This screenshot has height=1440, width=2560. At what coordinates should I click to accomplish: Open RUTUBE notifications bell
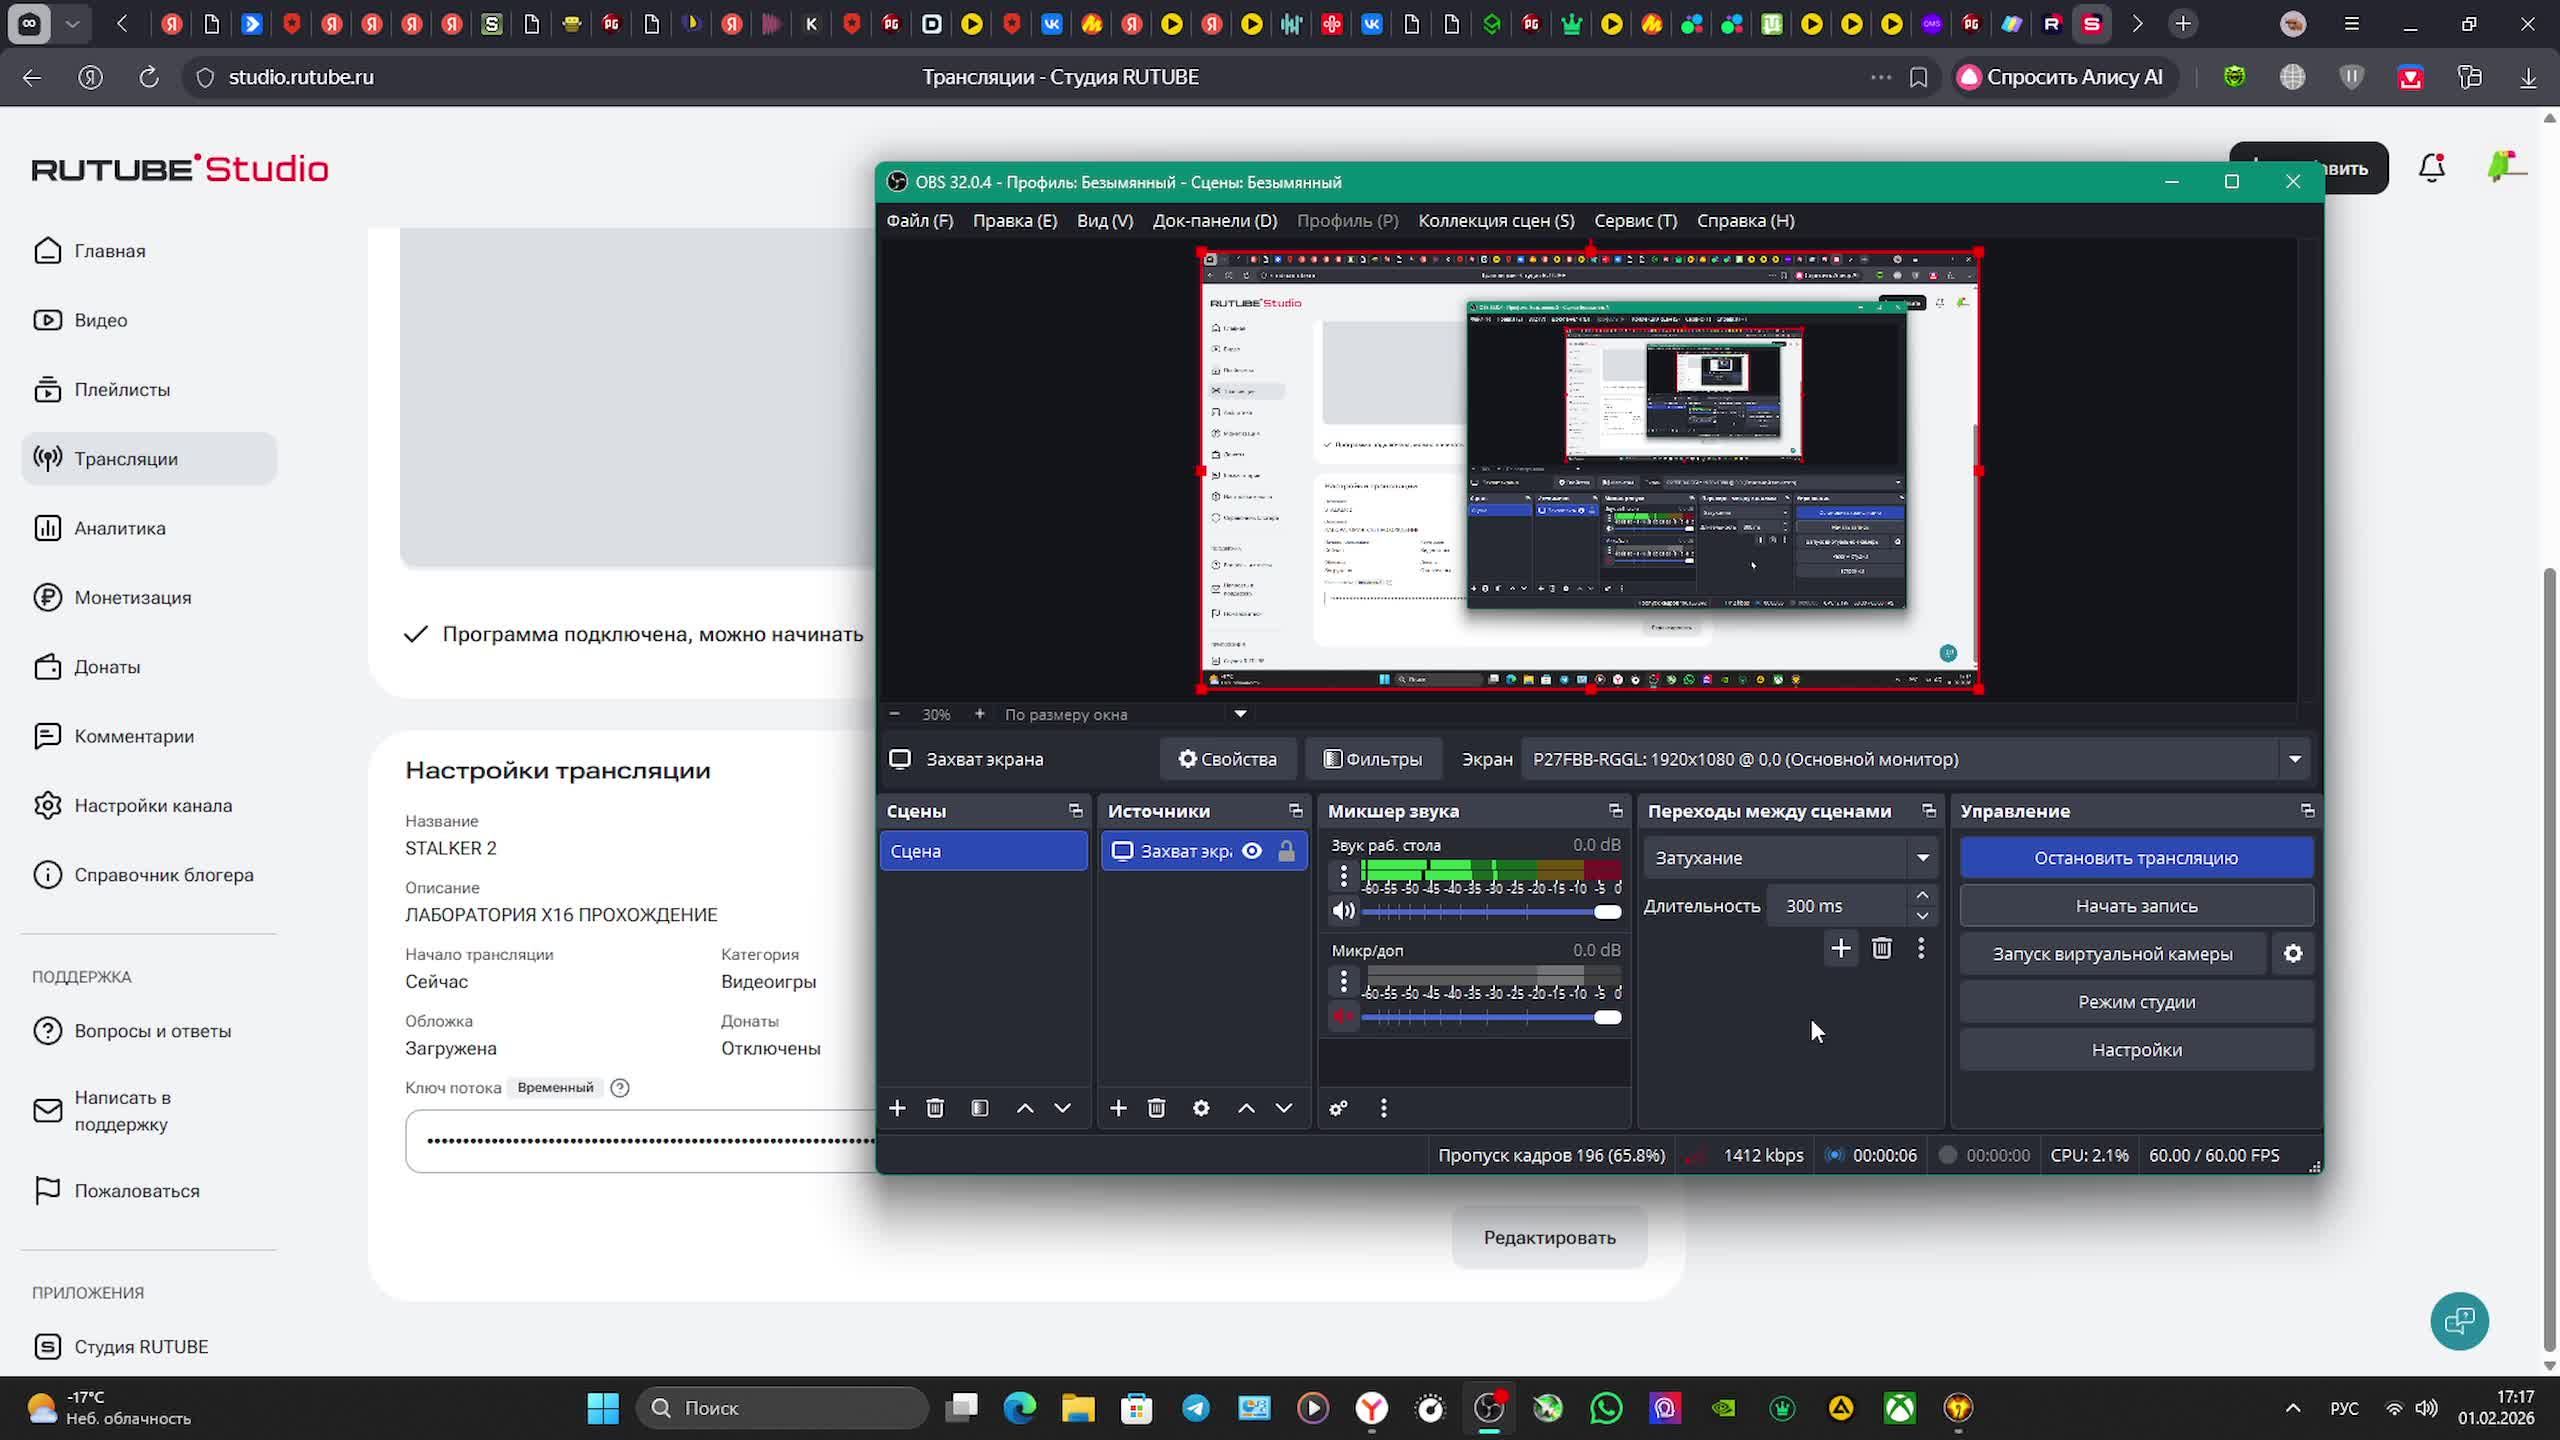coord(2431,167)
